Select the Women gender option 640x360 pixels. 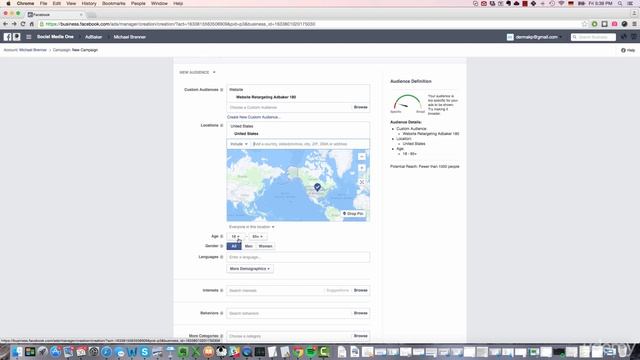265,246
